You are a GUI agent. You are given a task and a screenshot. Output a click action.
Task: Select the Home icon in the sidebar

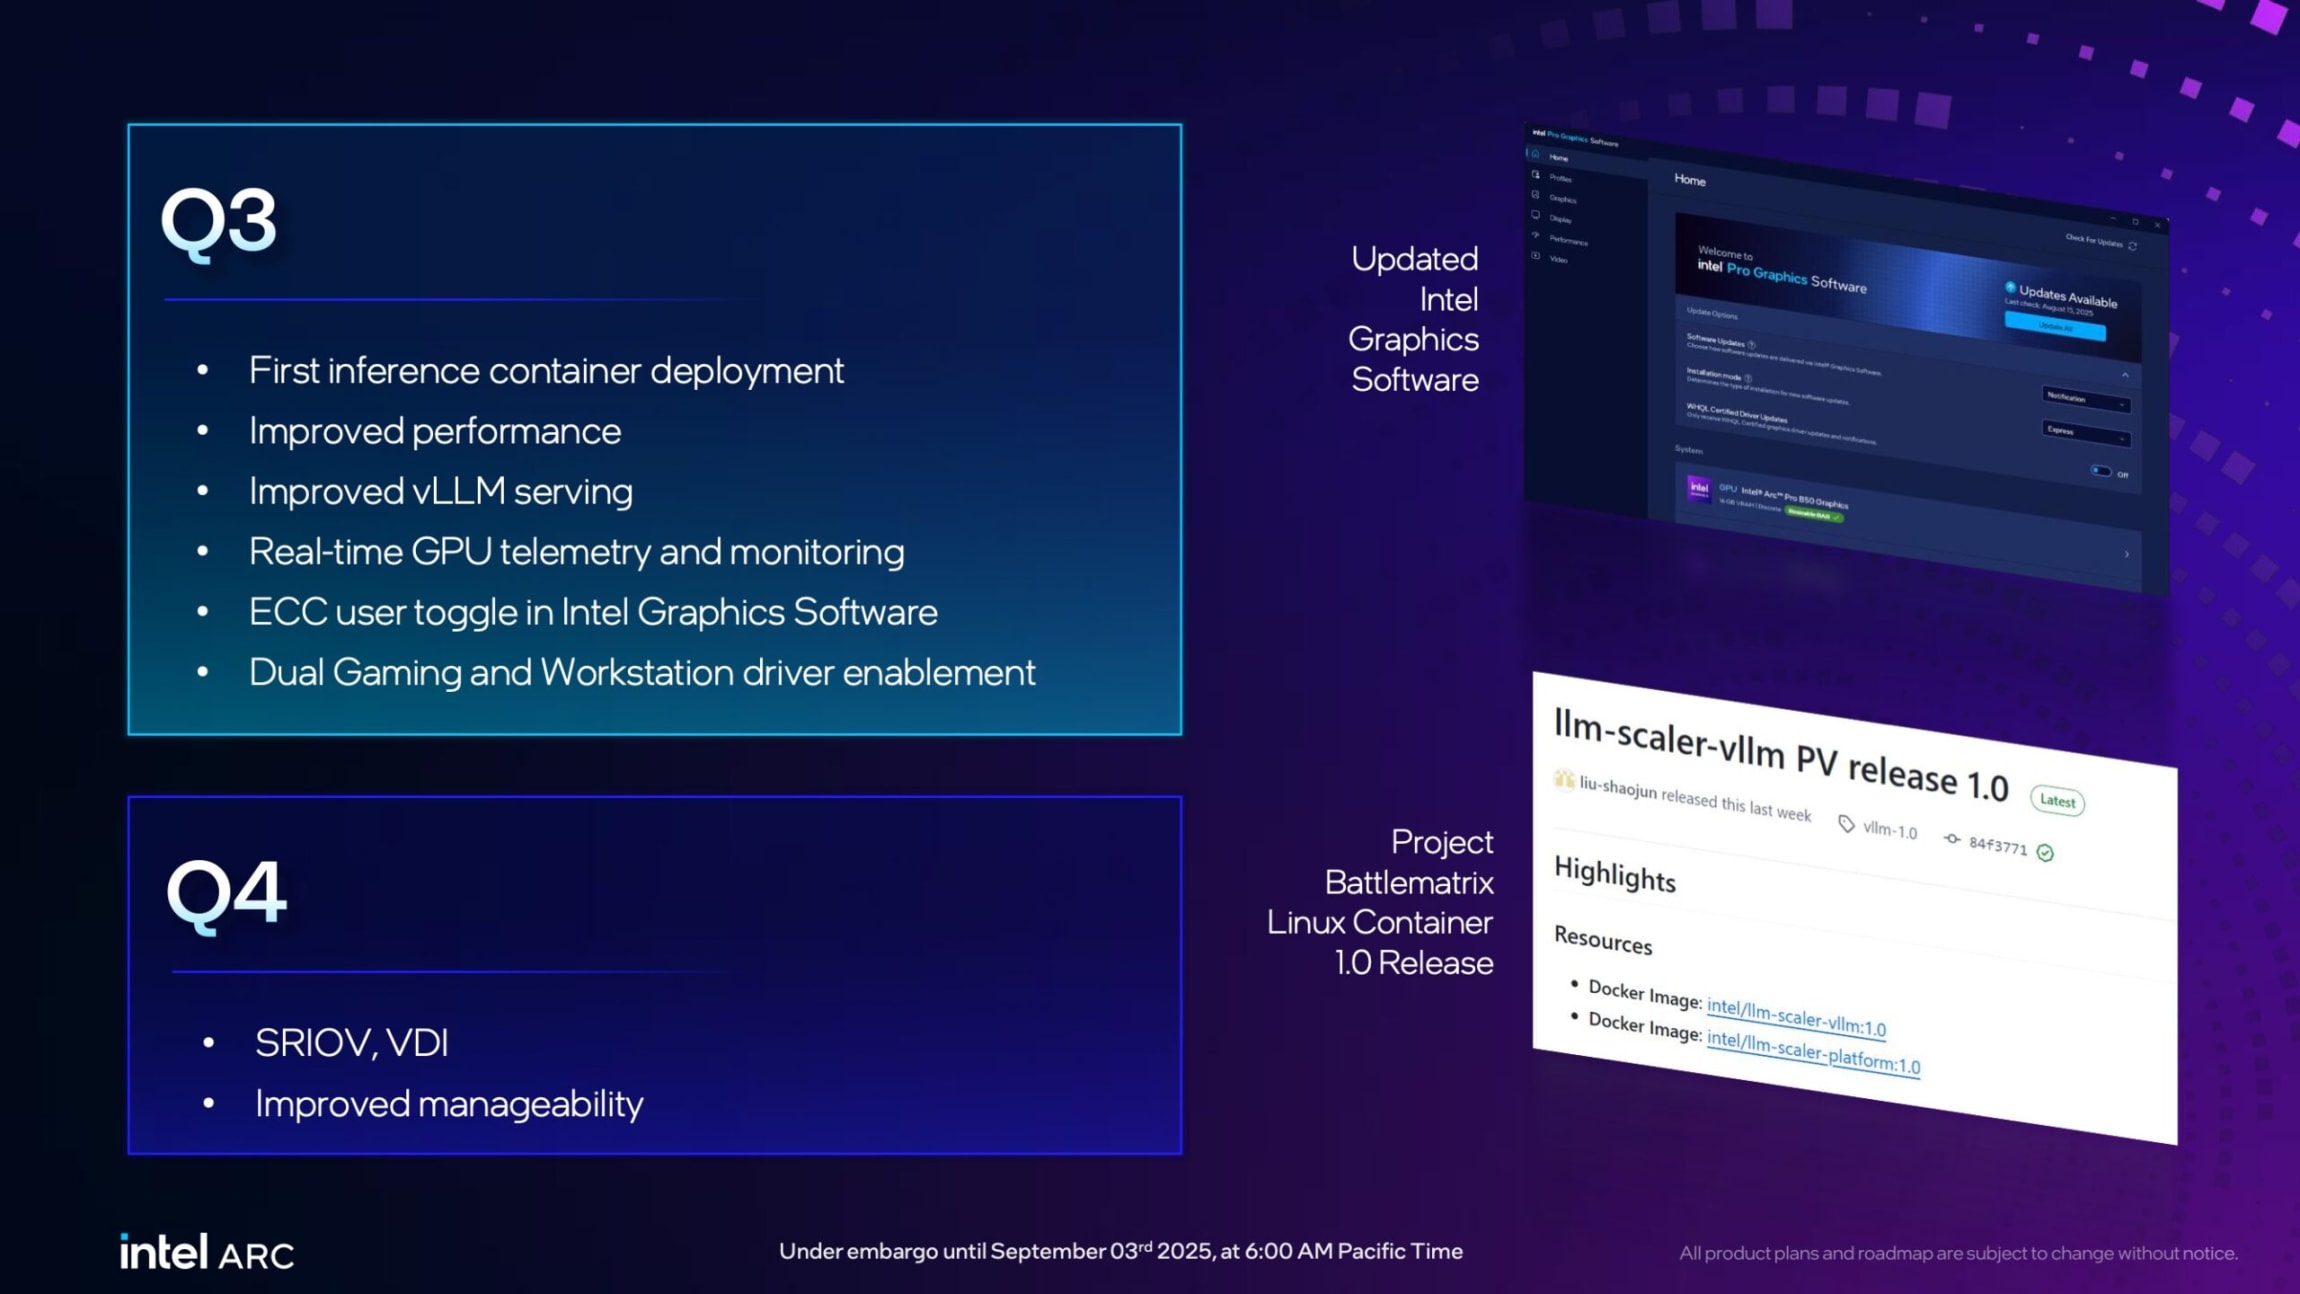(x=1535, y=155)
